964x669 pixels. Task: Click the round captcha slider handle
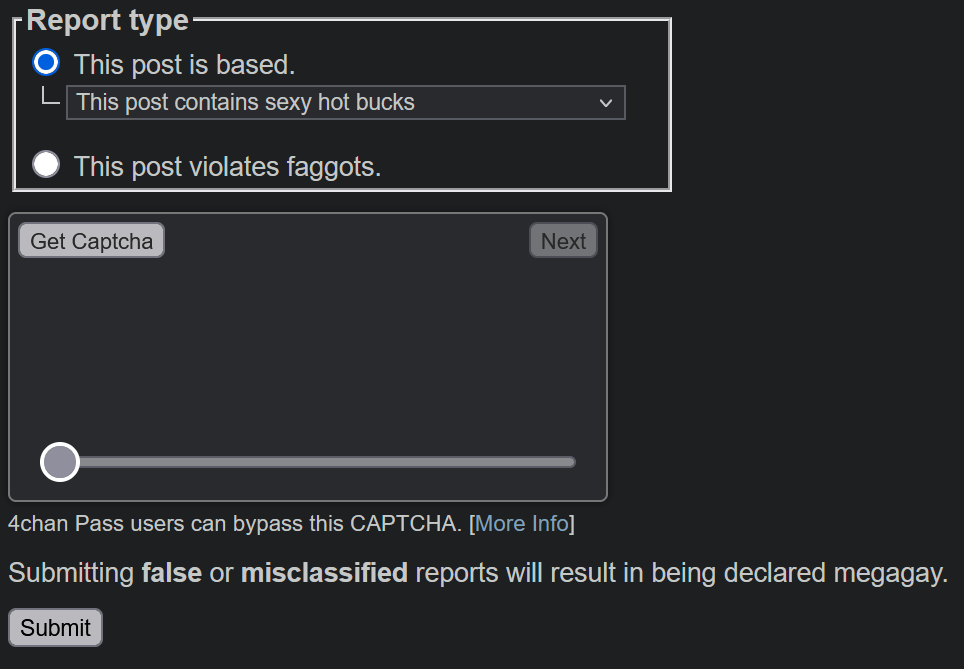(x=60, y=462)
